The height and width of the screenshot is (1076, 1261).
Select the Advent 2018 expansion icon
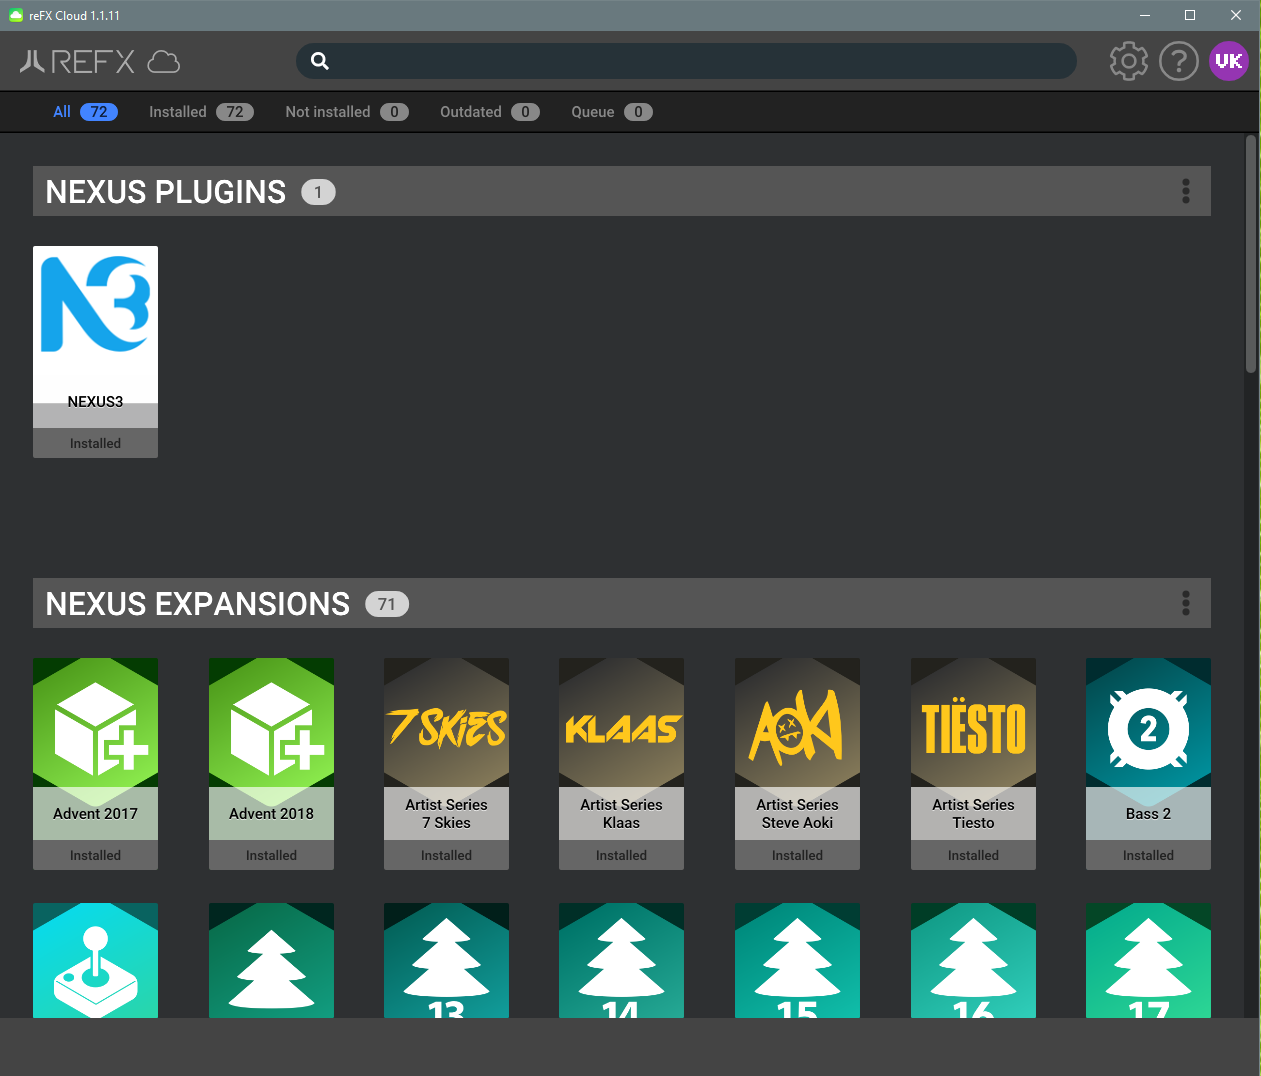[271, 723]
